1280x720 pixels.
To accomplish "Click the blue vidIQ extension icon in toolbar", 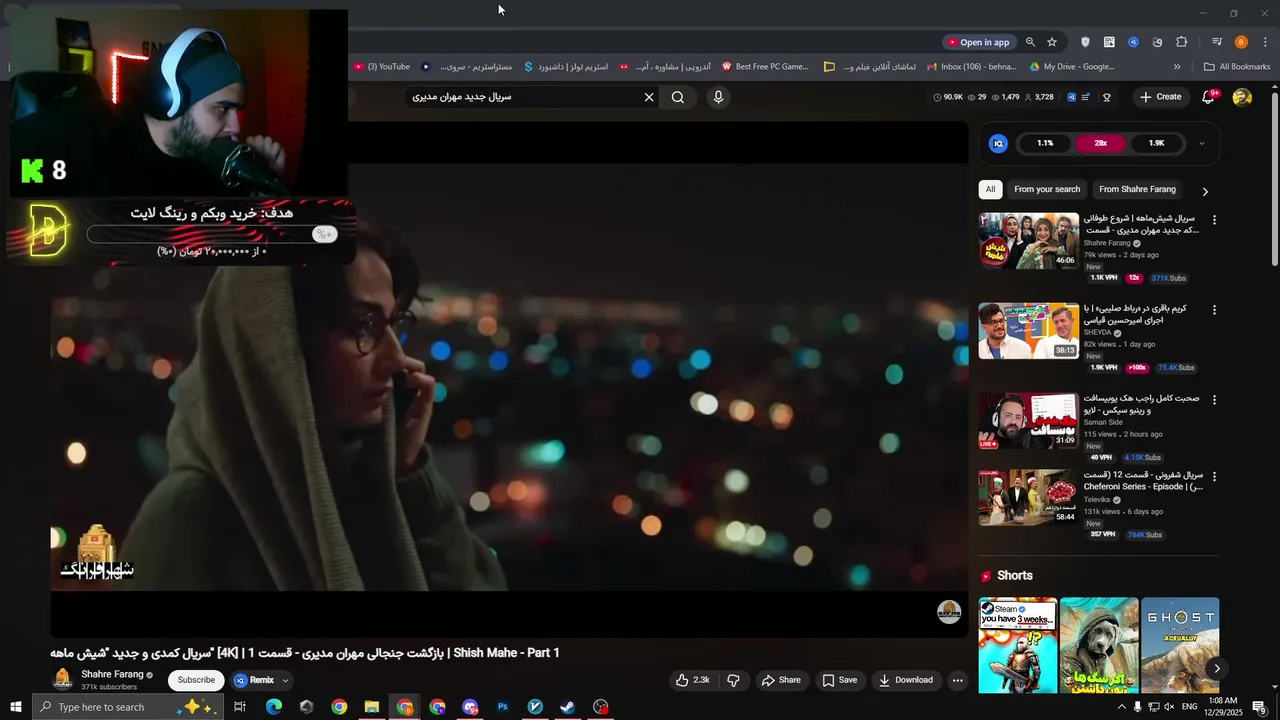I will click(x=1133, y=42).
